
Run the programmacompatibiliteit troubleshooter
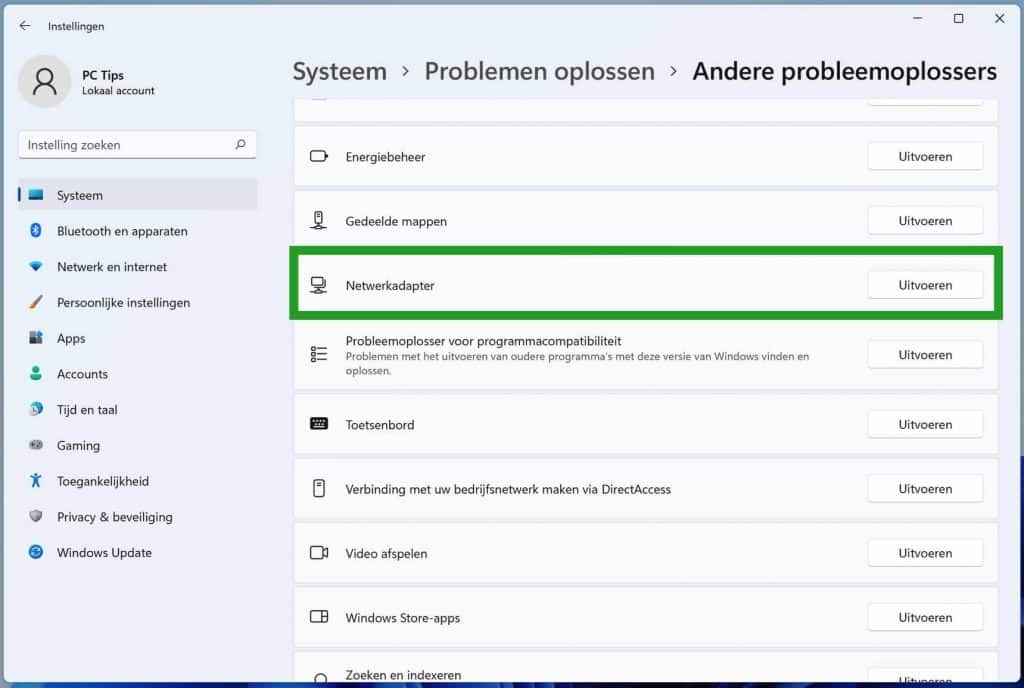[925, 355]
